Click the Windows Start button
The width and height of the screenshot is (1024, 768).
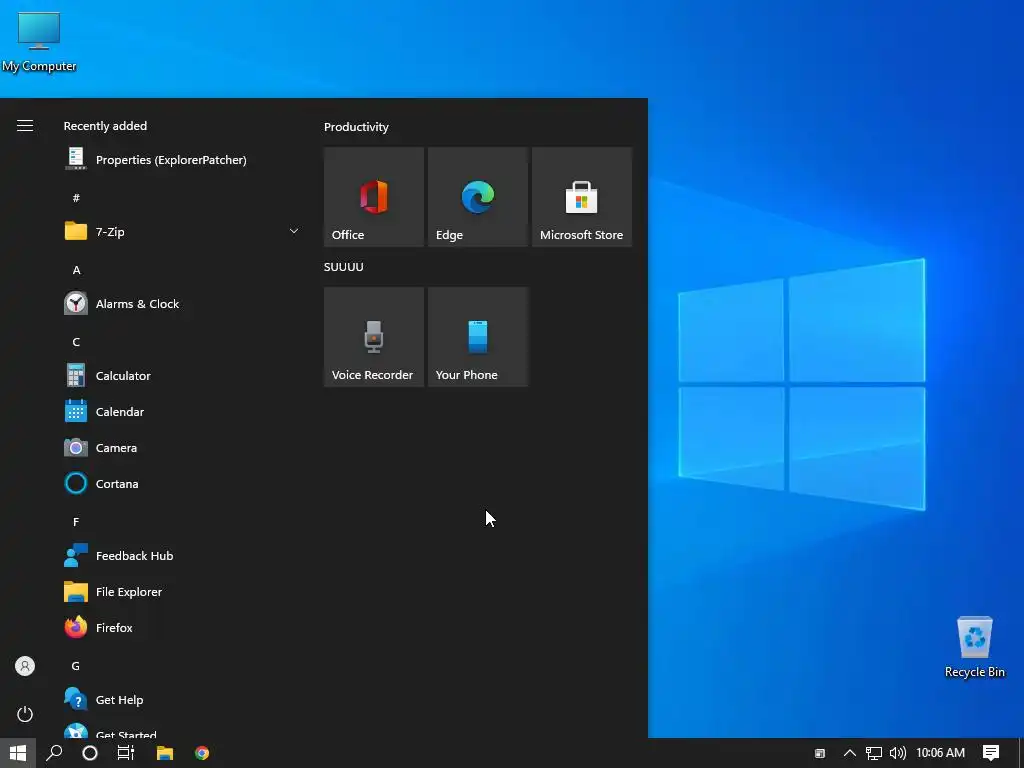(18, 753)
